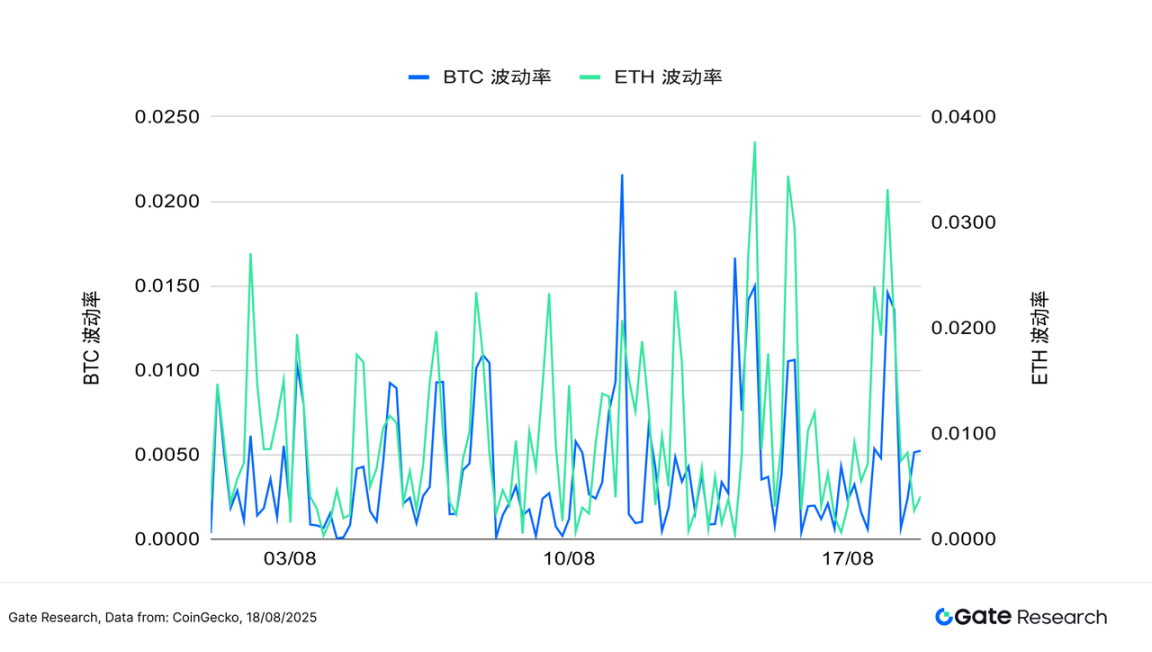This screenshot has height=652, width=1152.
Task: Click the Gate logo icon
Action: click(x=944, y=617)
